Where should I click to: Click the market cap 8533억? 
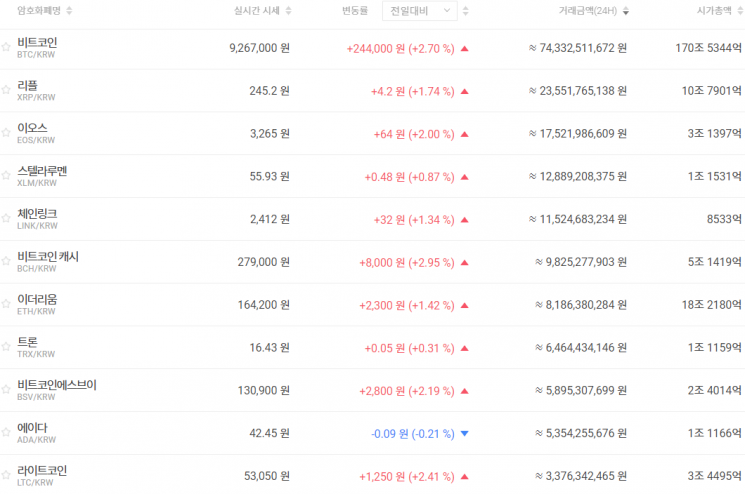point(724,219)
